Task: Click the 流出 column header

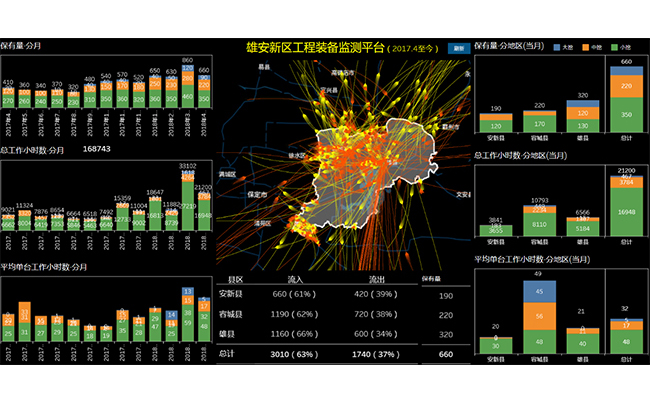Action: [x=376, y=279]
